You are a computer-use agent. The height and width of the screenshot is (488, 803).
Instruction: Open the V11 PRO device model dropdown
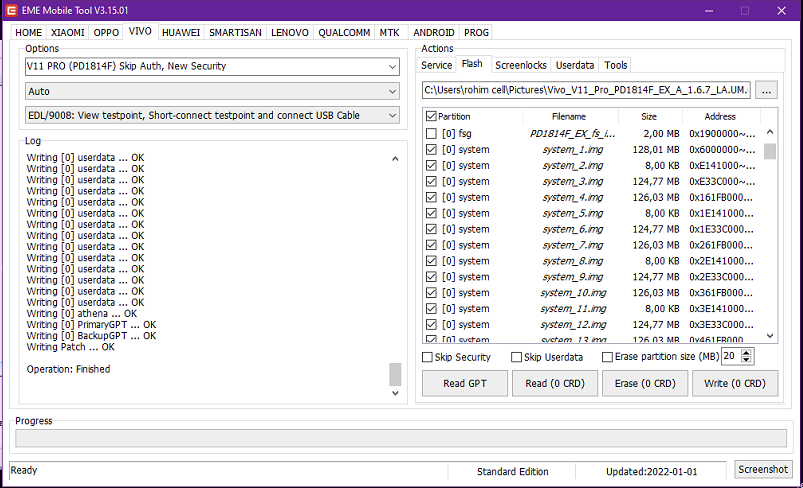(212, 67)
